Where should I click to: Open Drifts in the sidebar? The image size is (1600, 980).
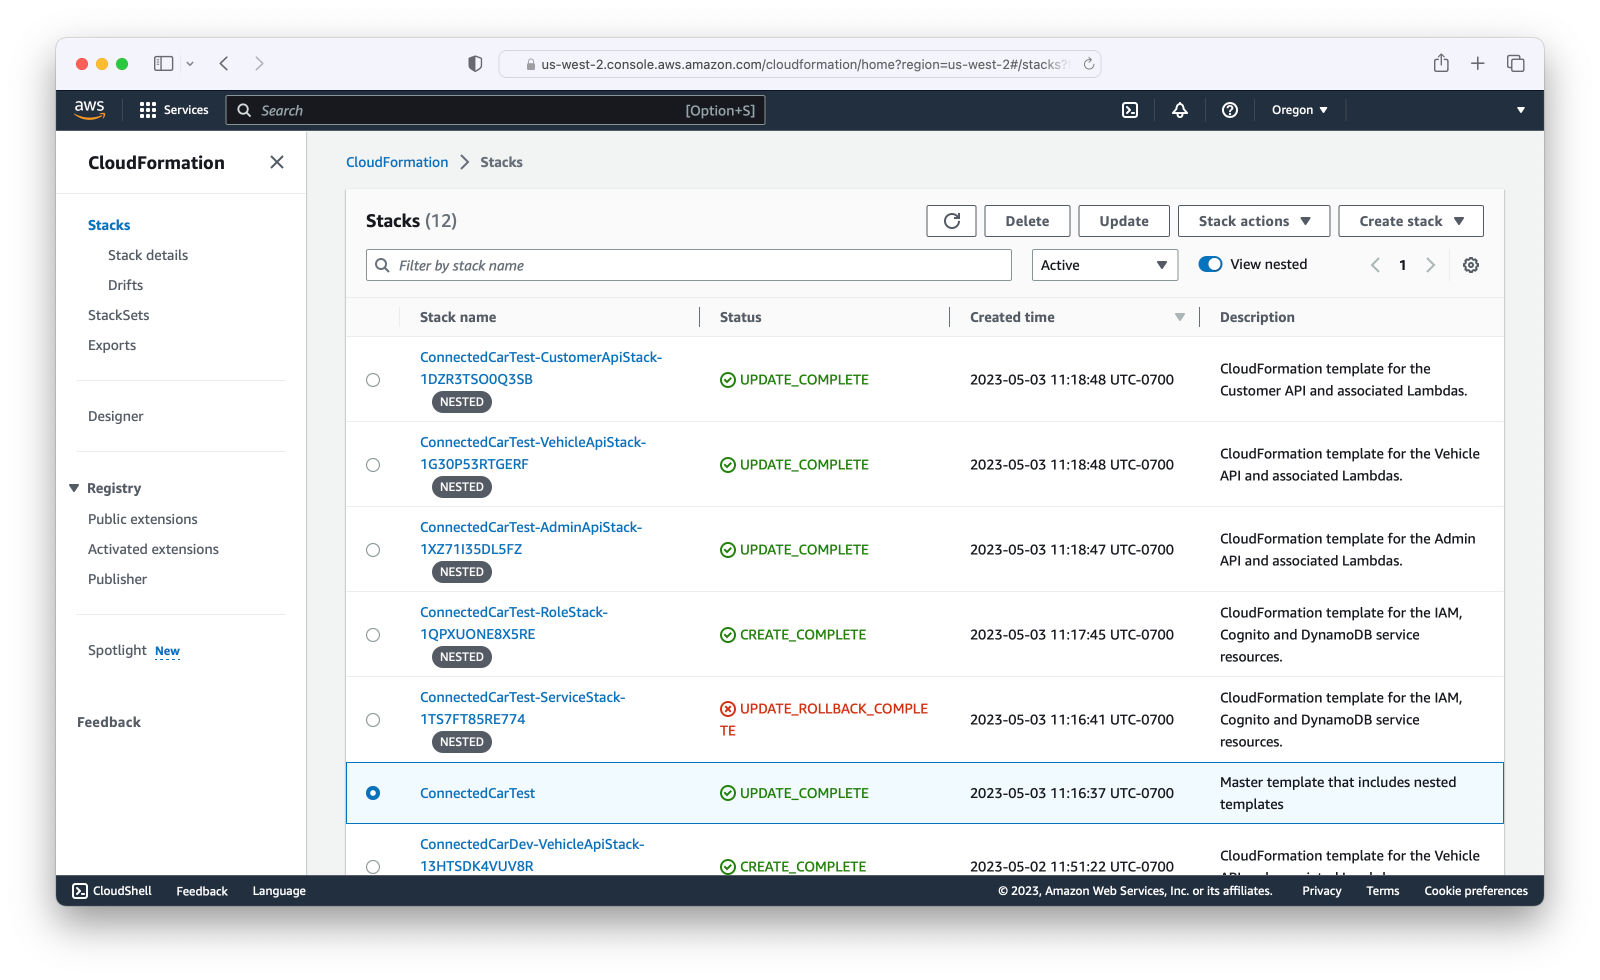[125, 285]
